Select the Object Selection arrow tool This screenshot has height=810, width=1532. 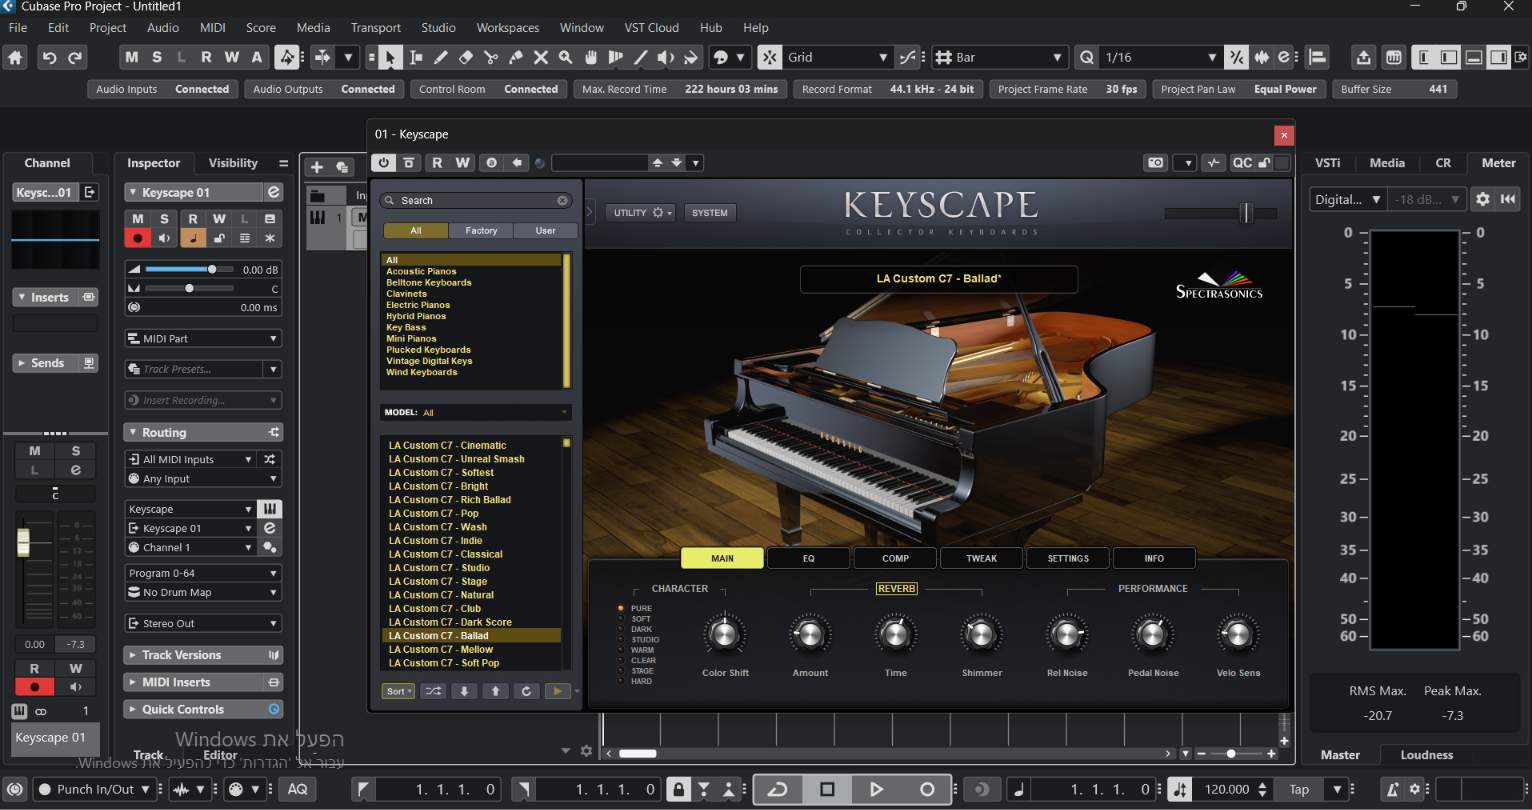coord(390,58)
